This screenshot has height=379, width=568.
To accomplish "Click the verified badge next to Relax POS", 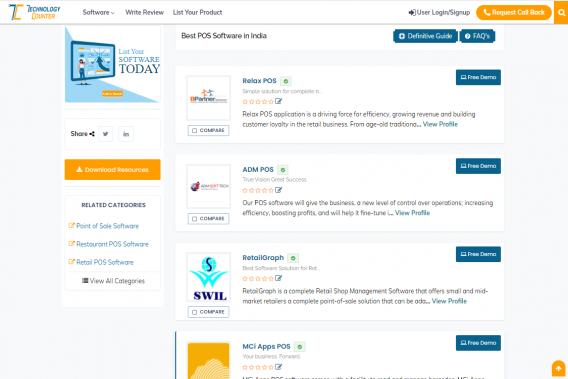I will [286, 81].
